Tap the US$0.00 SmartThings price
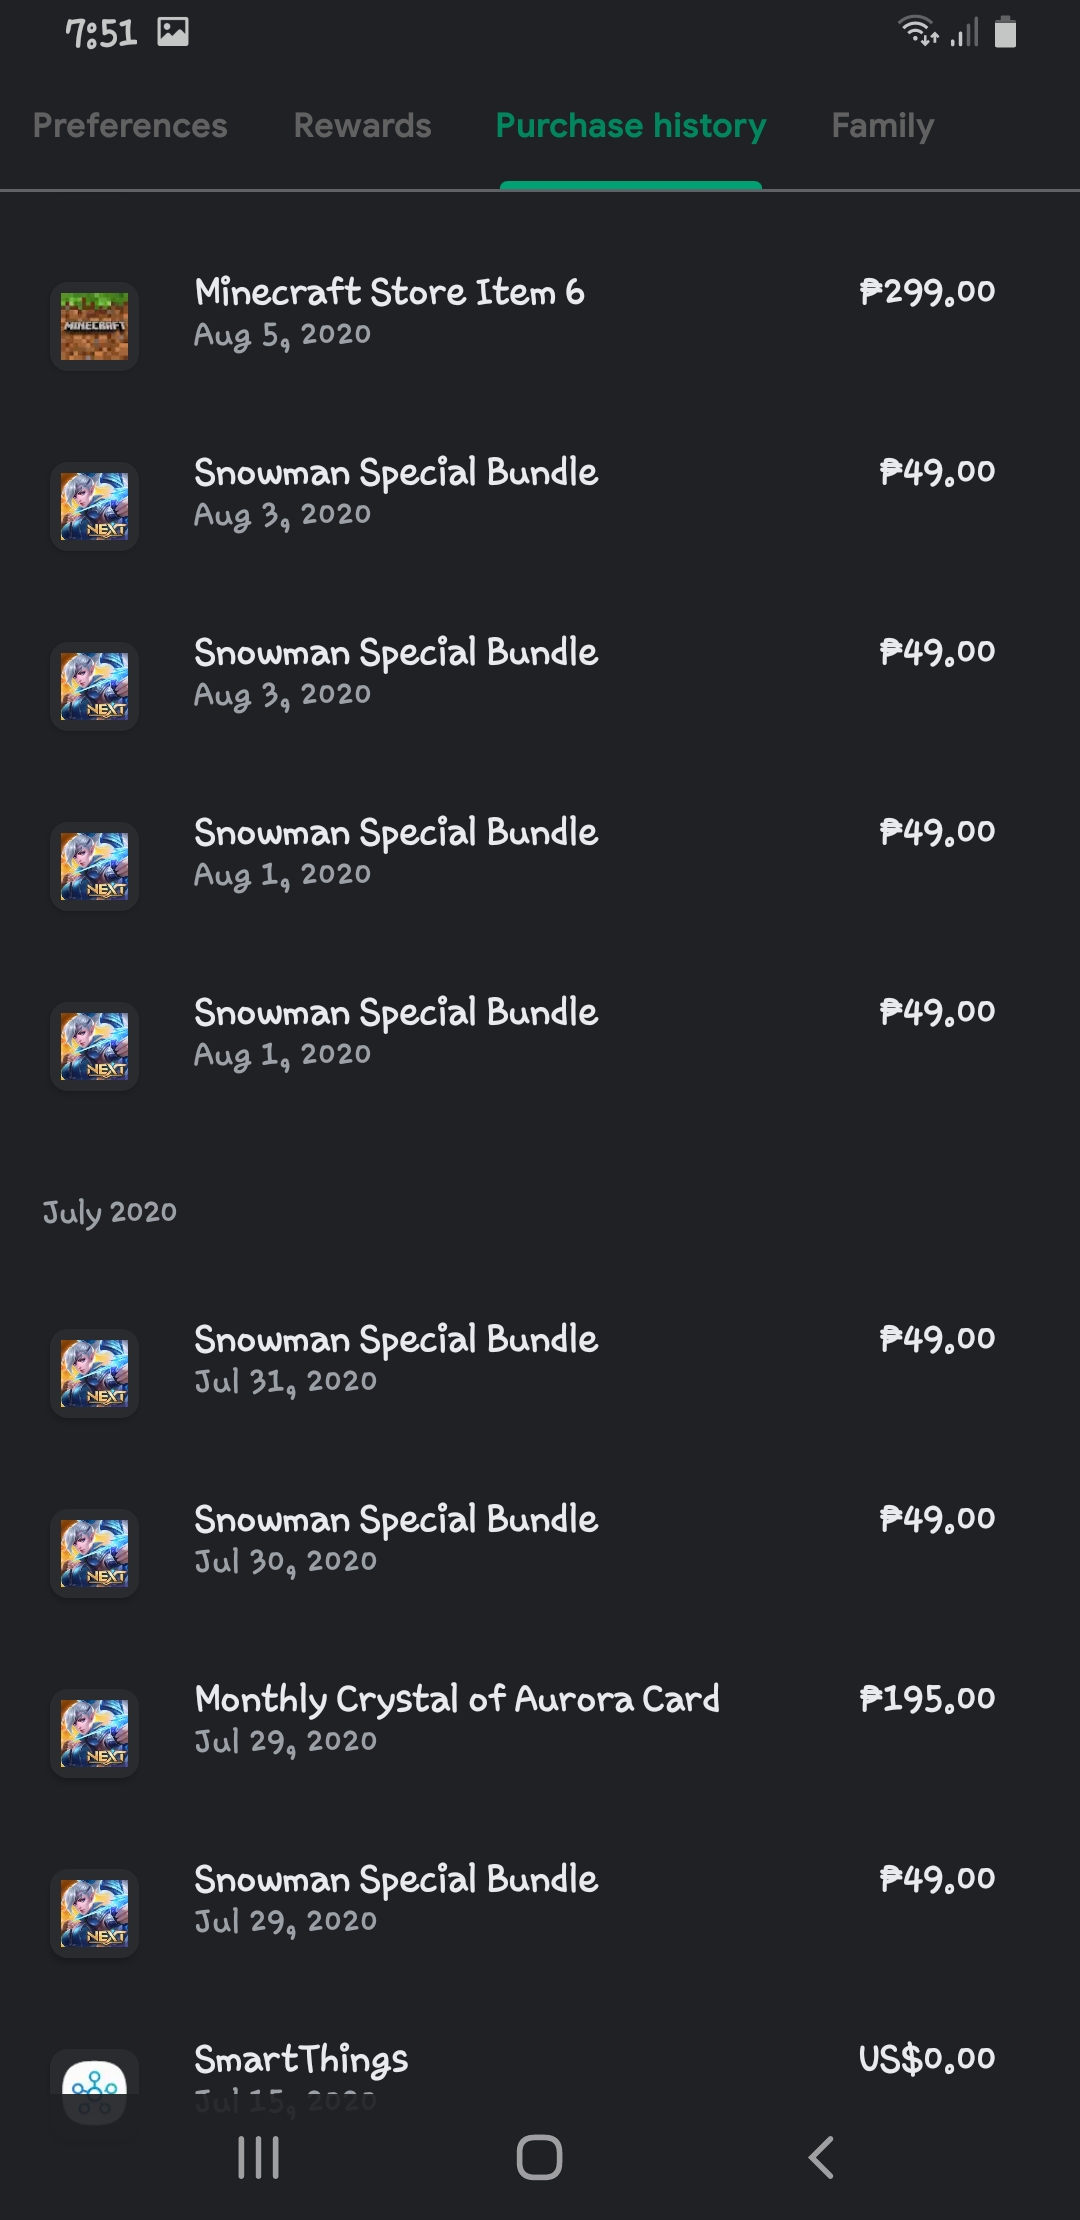The height and width of the screenshot is (2220, 1080). 927,2058
